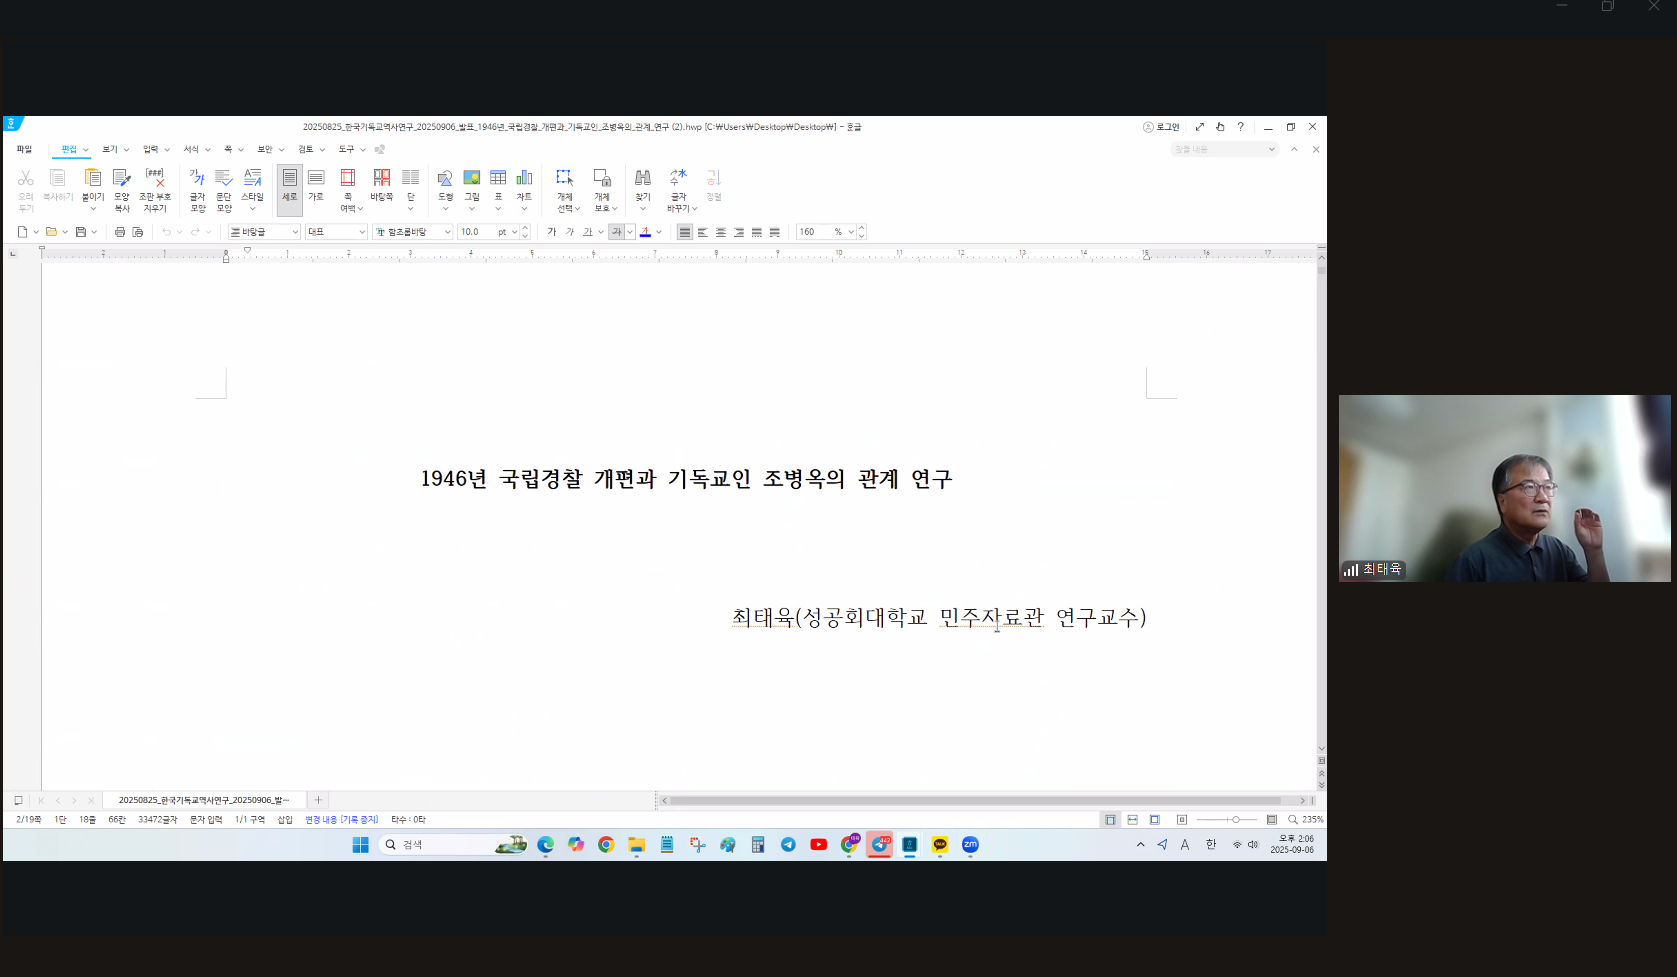
Task: Open the 파일 menu
Action: 24,150
